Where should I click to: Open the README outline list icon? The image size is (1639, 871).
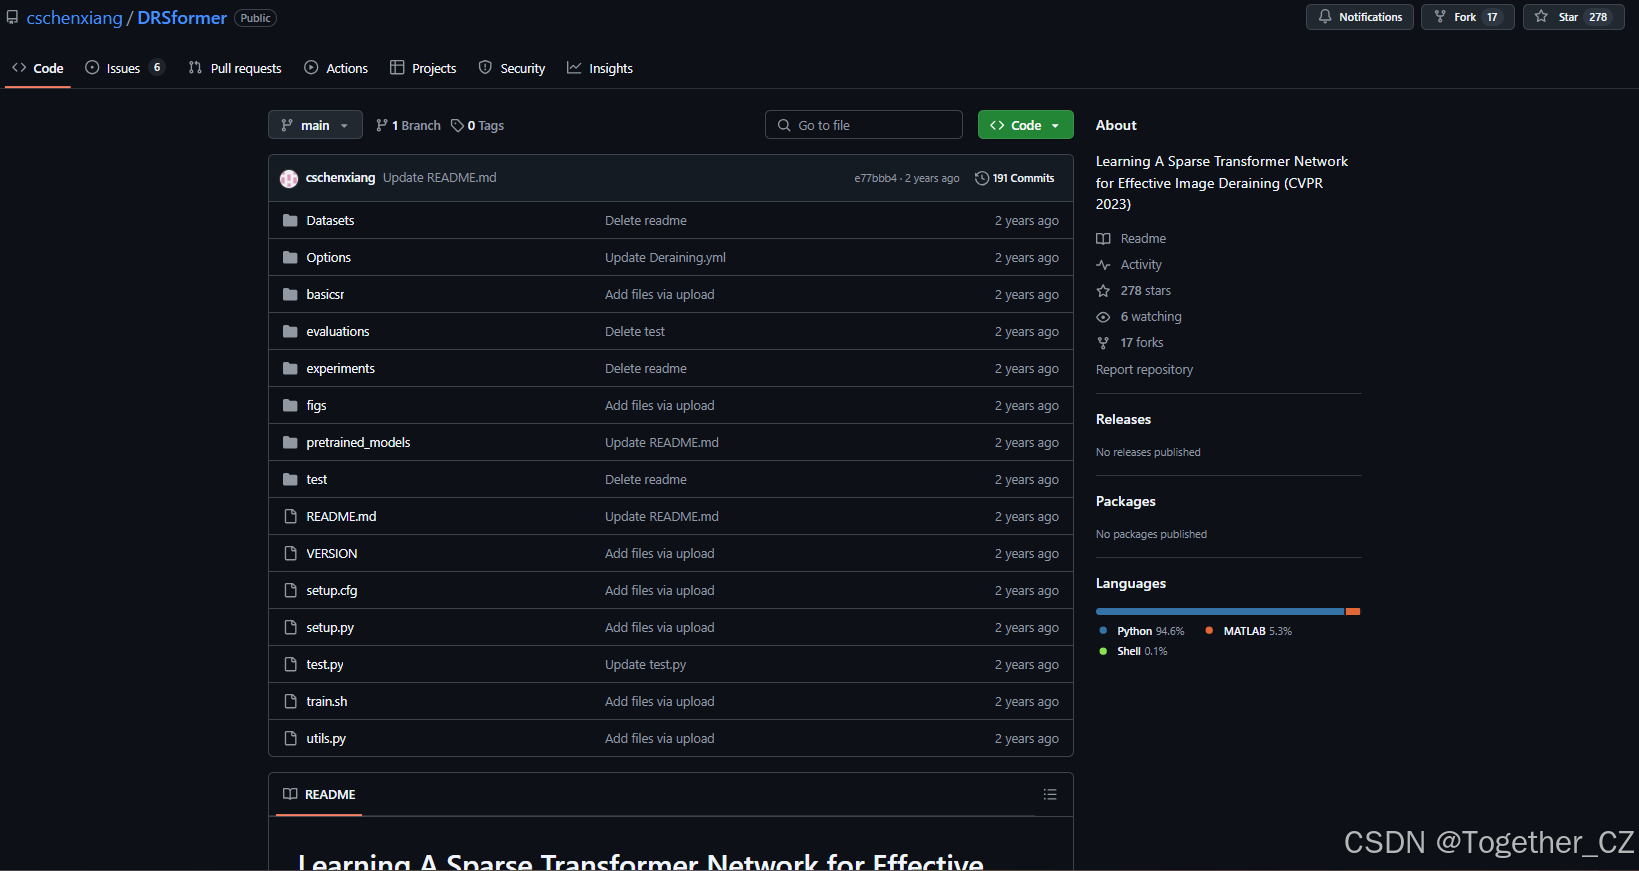[1050, 794]
